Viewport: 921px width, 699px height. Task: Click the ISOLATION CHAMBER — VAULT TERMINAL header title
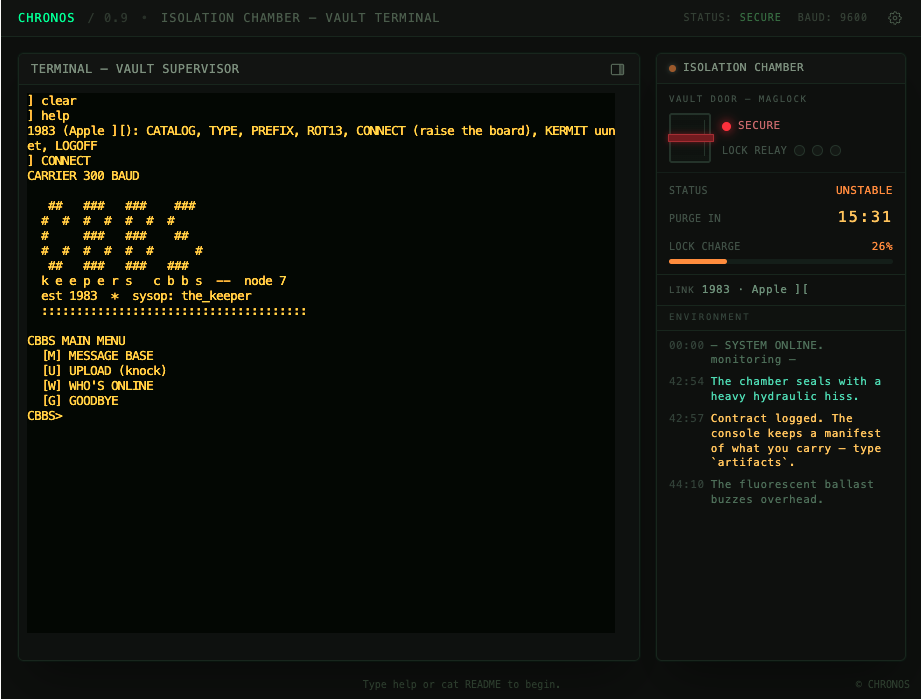[x=300, y=18]
